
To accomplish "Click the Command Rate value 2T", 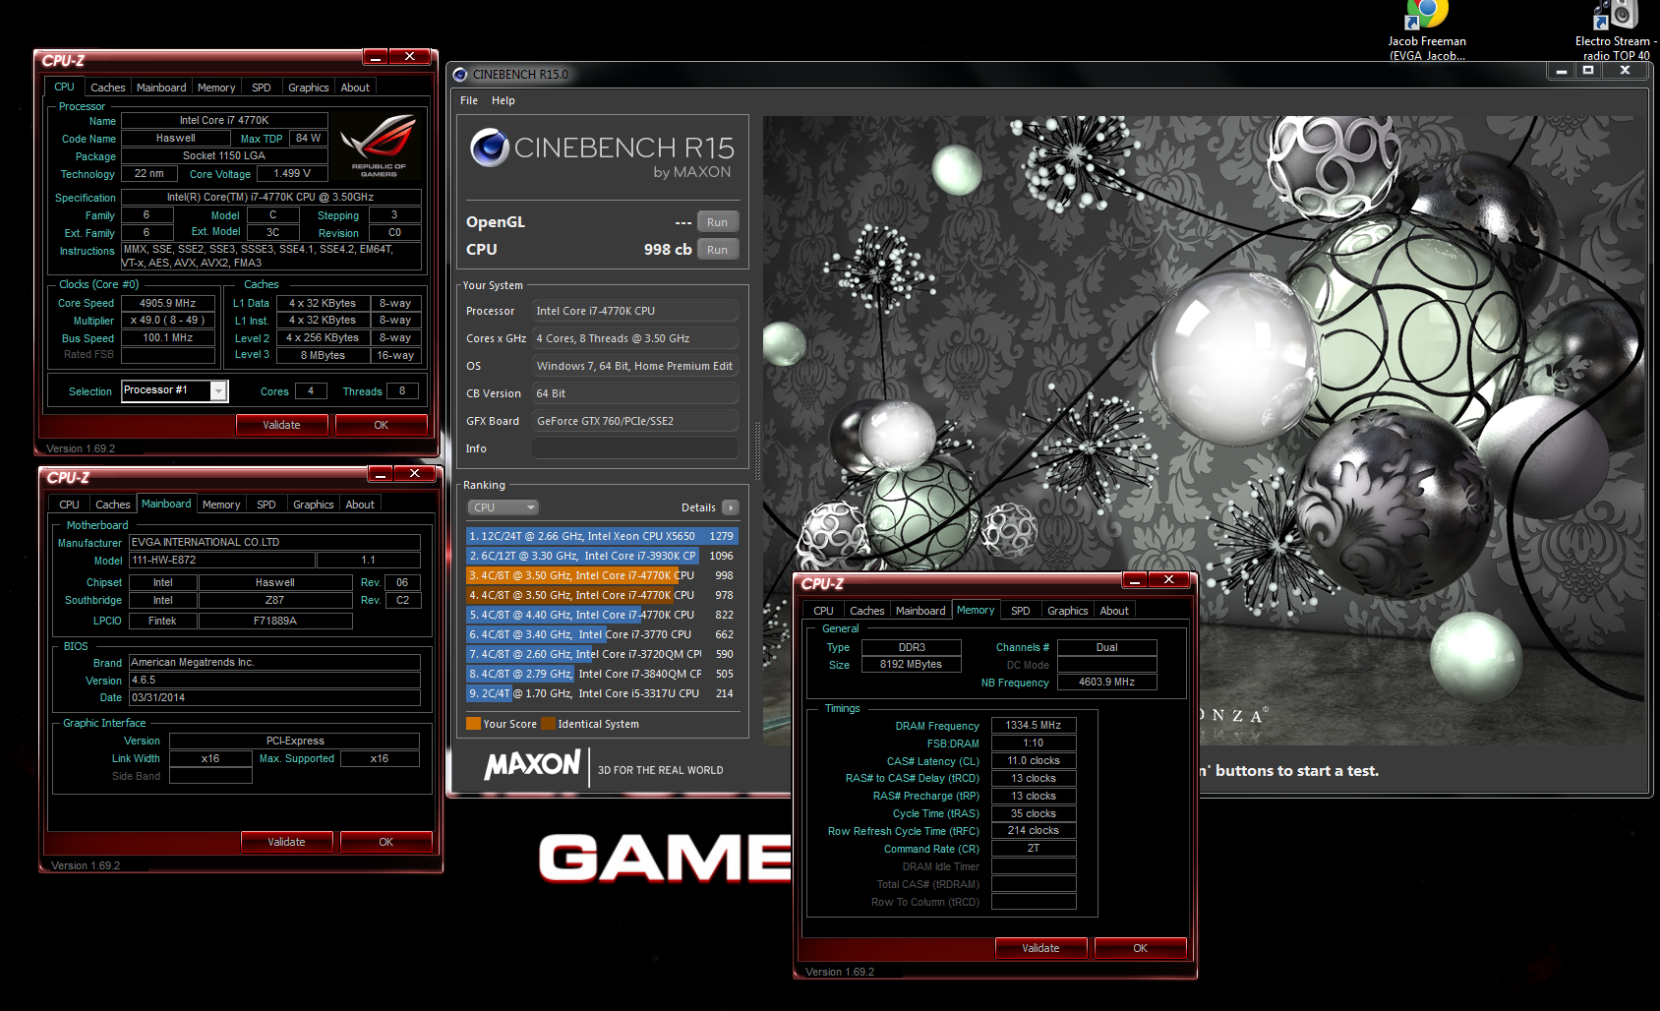I will 1033,849.
